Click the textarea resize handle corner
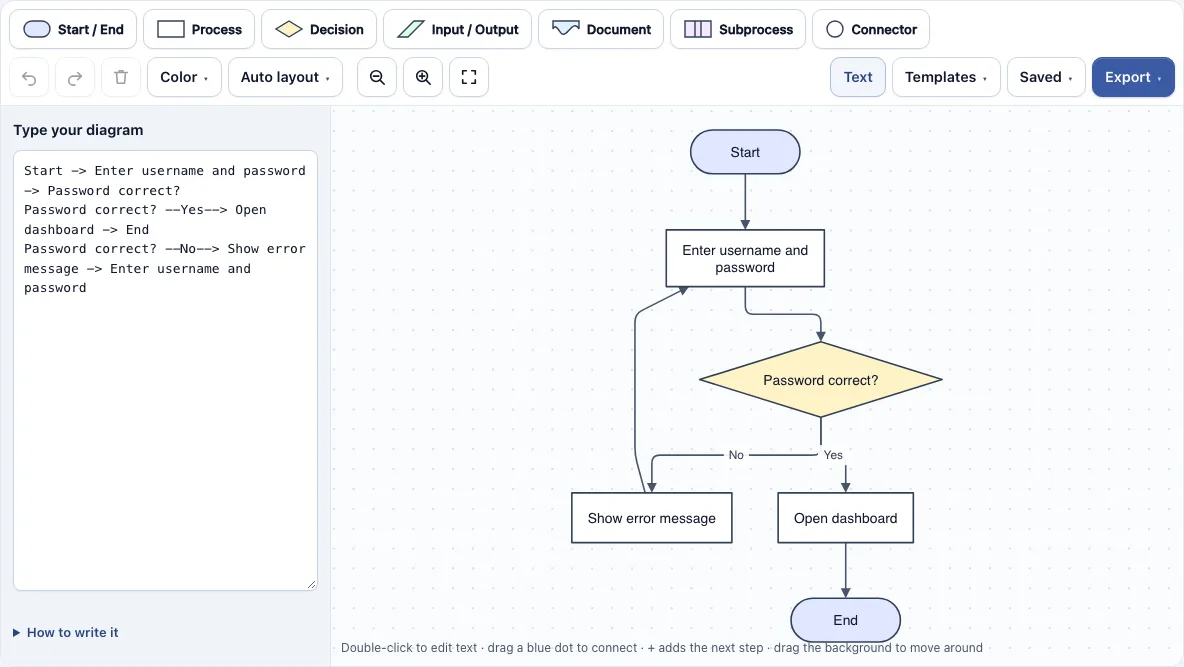 coord(312,585)
